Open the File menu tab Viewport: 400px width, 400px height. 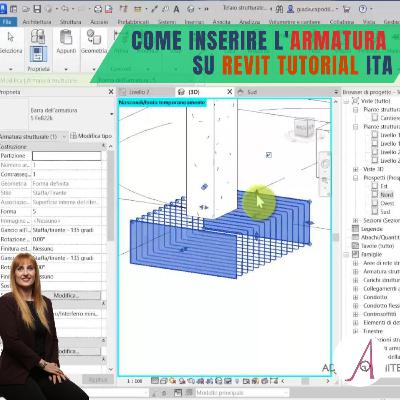click(7, 22)
